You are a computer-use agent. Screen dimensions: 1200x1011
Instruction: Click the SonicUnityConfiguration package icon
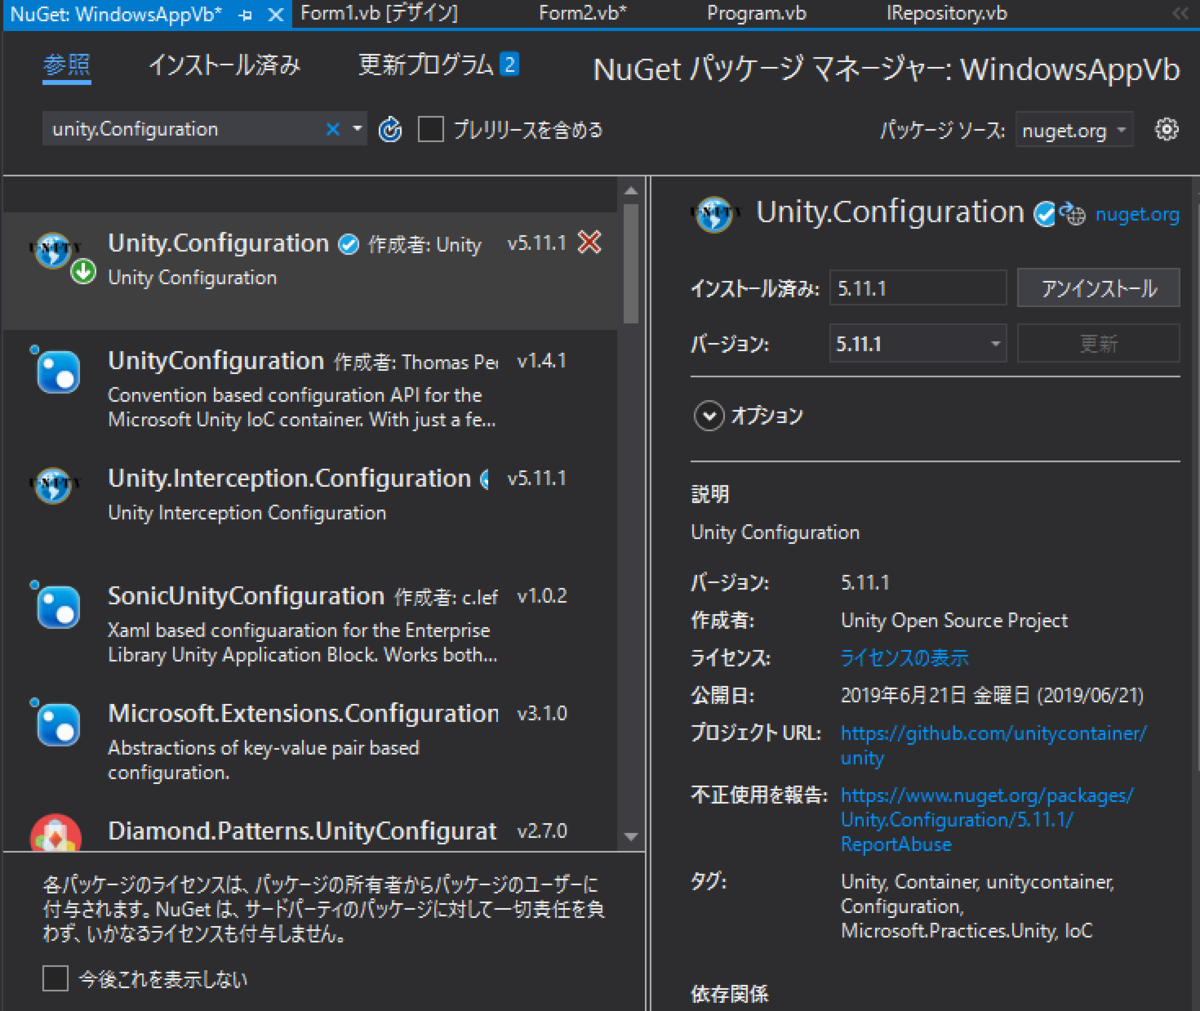point(57,606)
